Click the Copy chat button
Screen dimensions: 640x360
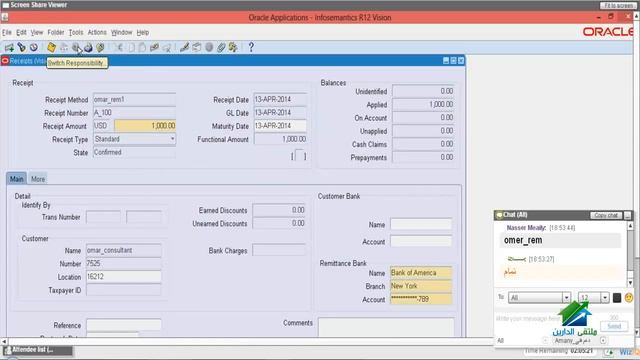click(606, 215)
